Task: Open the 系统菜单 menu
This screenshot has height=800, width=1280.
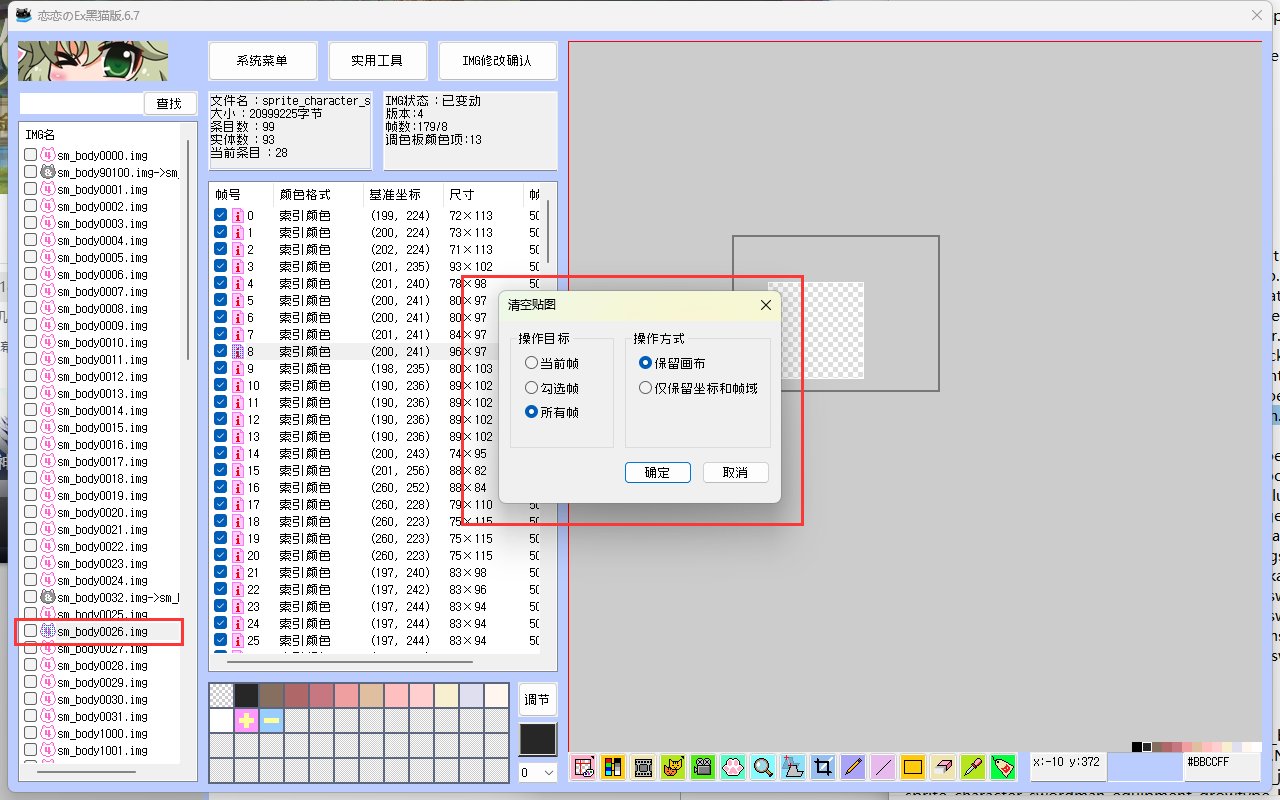Action: point(262,61)
